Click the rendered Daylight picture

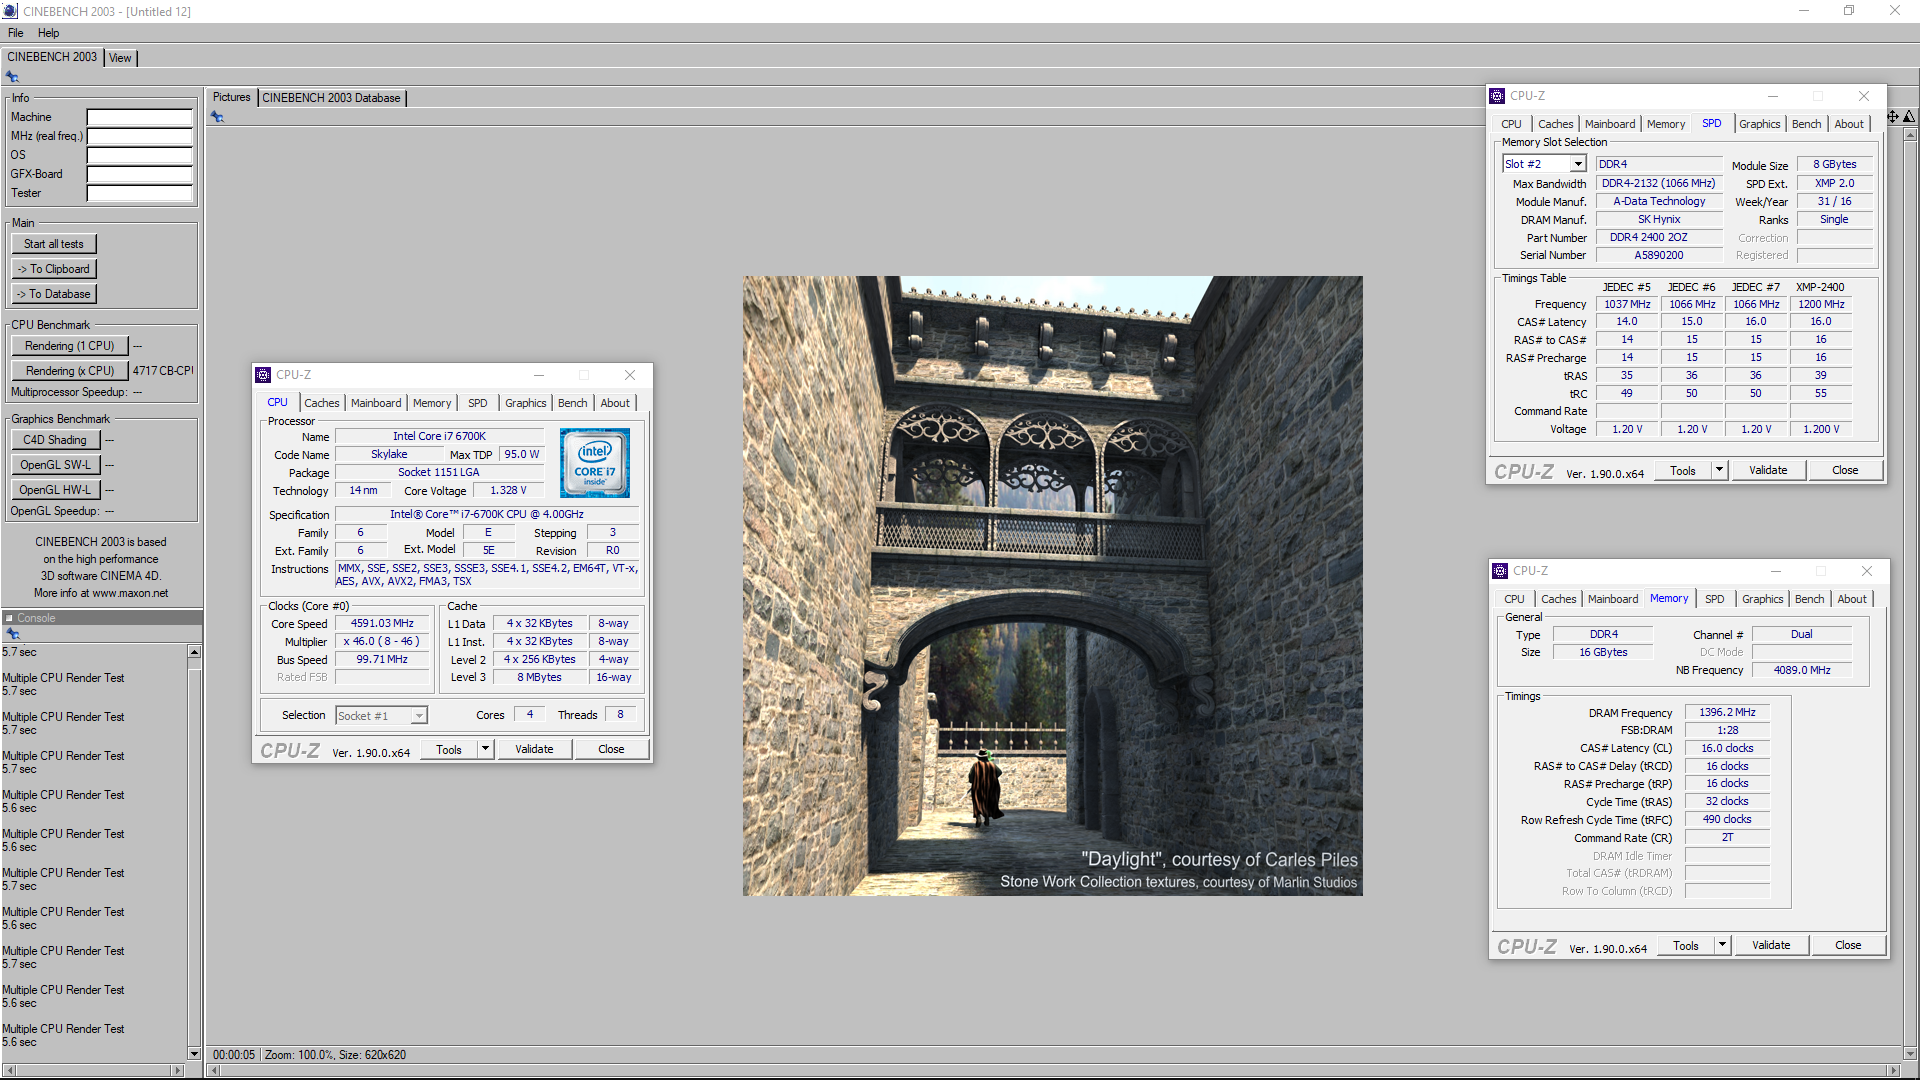coord(1052,586)
